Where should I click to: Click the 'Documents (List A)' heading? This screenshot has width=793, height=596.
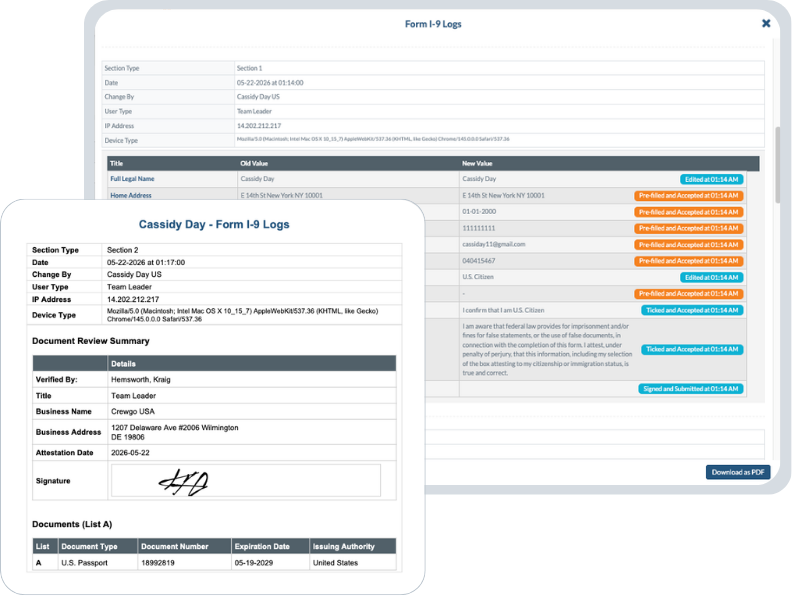(72, 524)
